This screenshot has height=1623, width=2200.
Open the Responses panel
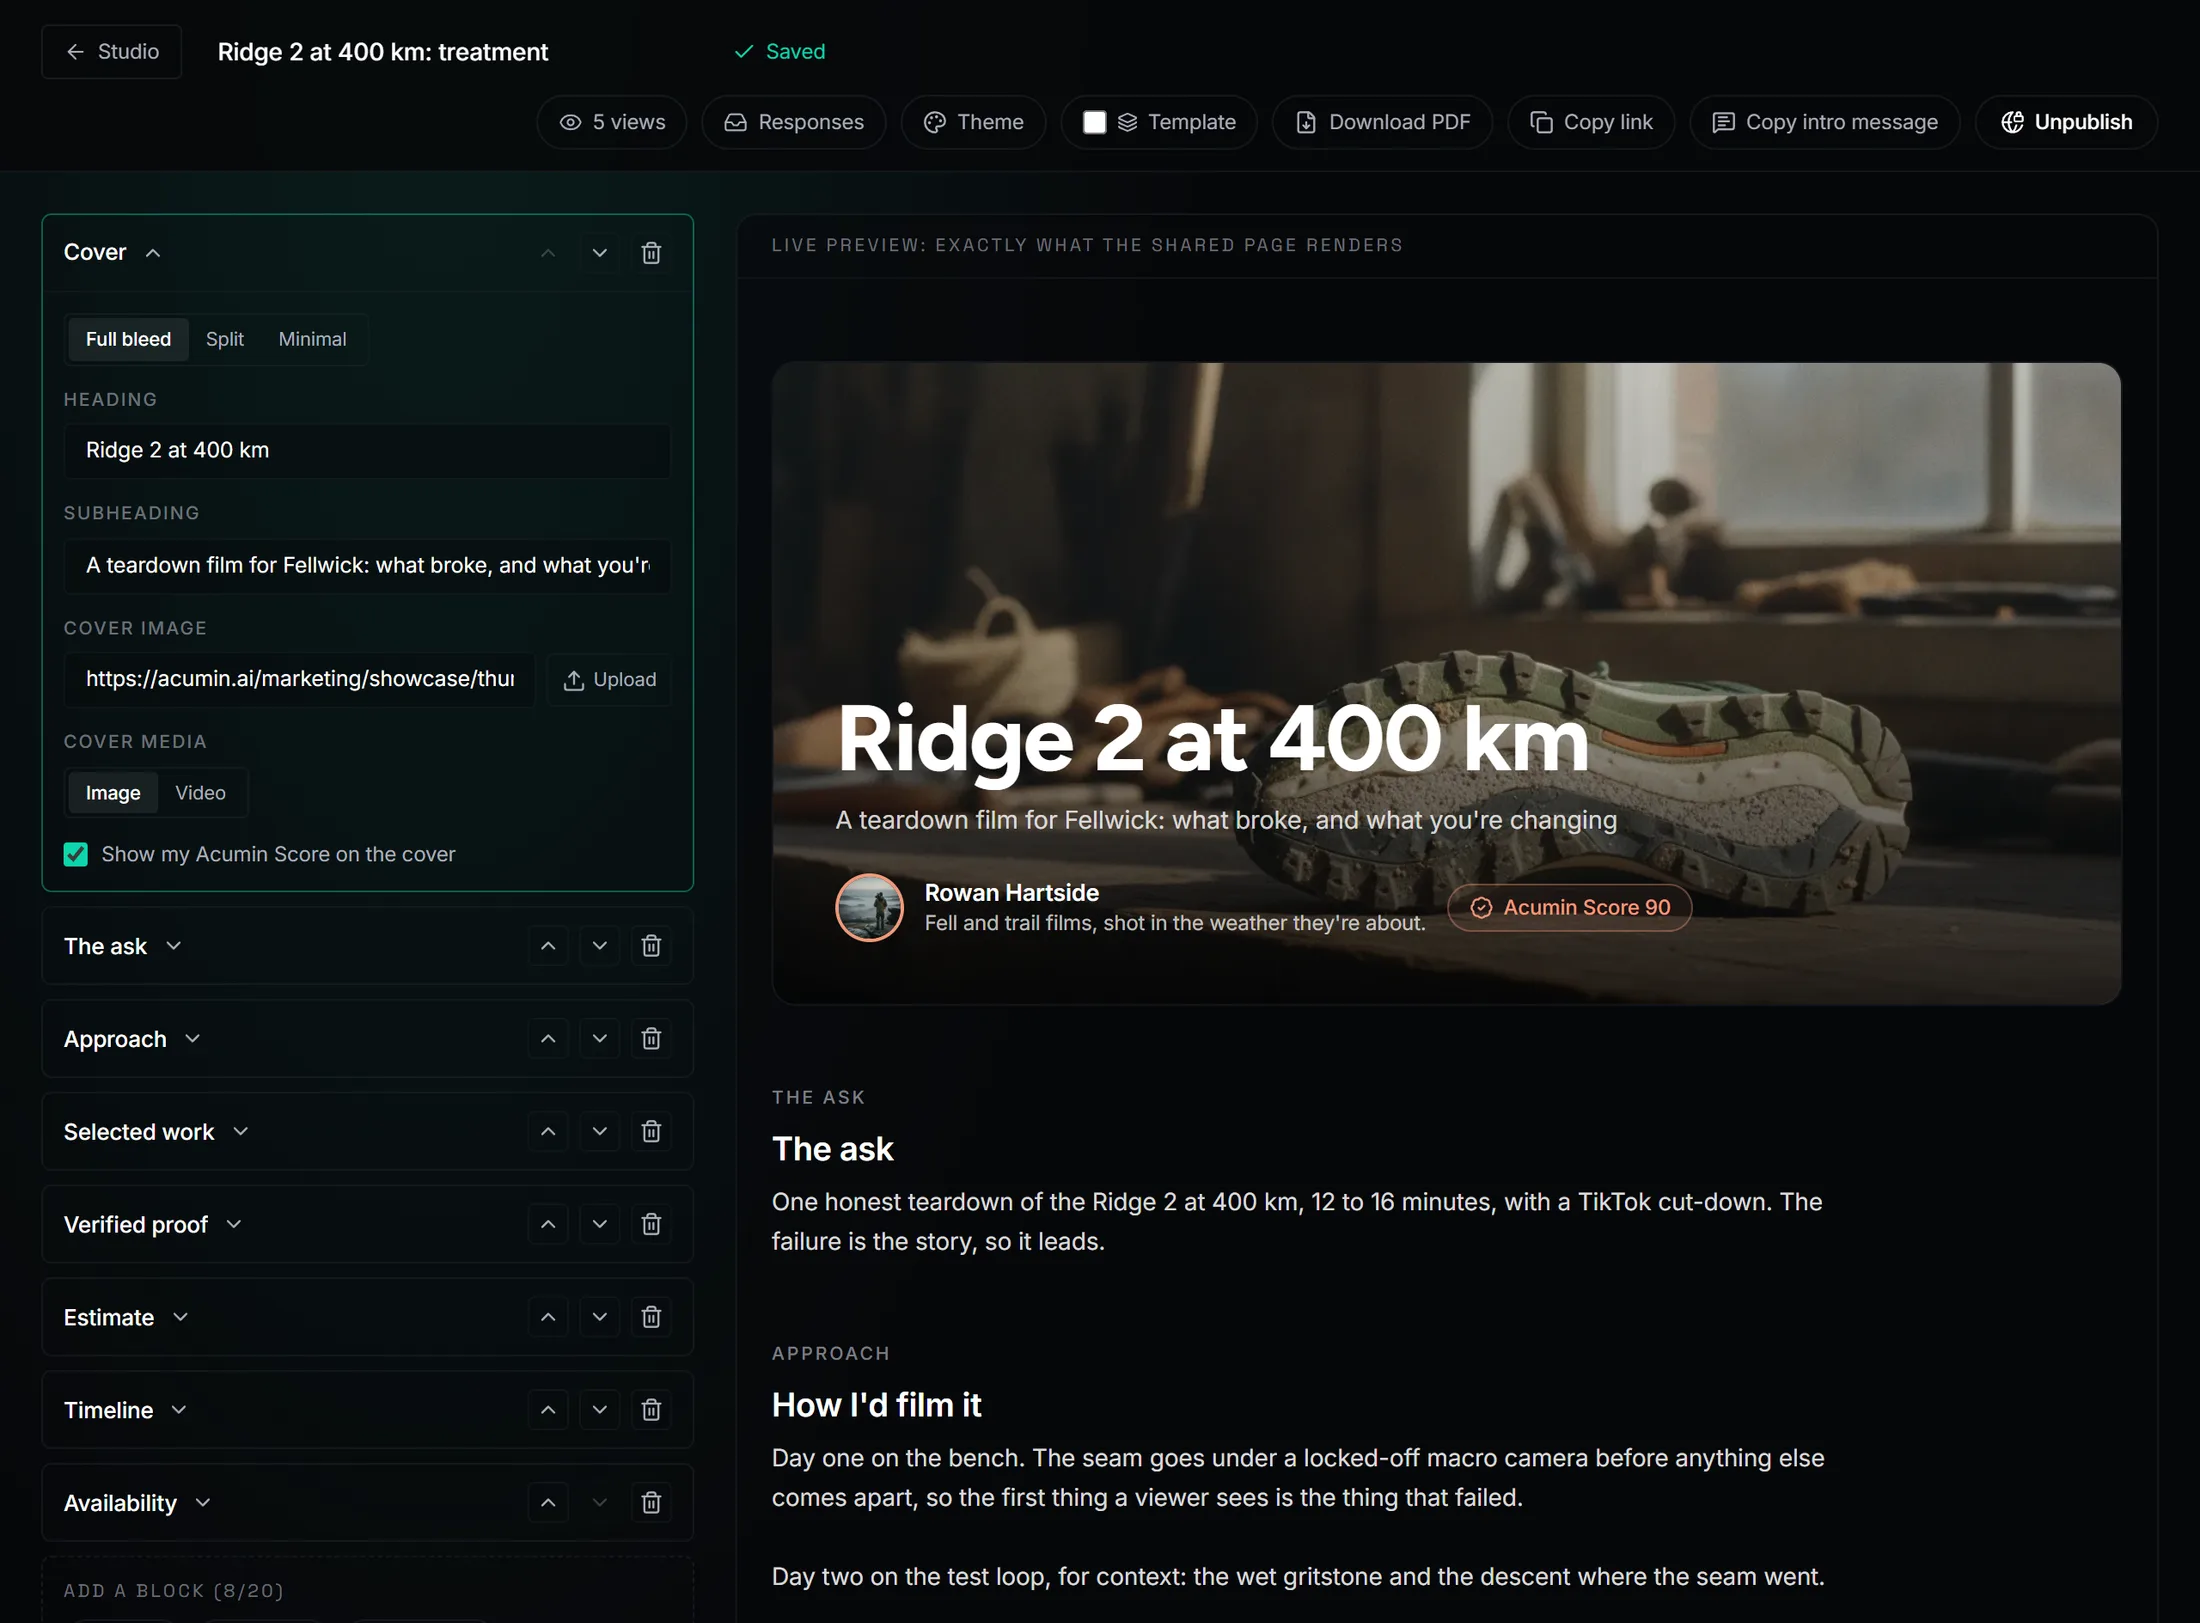pos(794,122)
